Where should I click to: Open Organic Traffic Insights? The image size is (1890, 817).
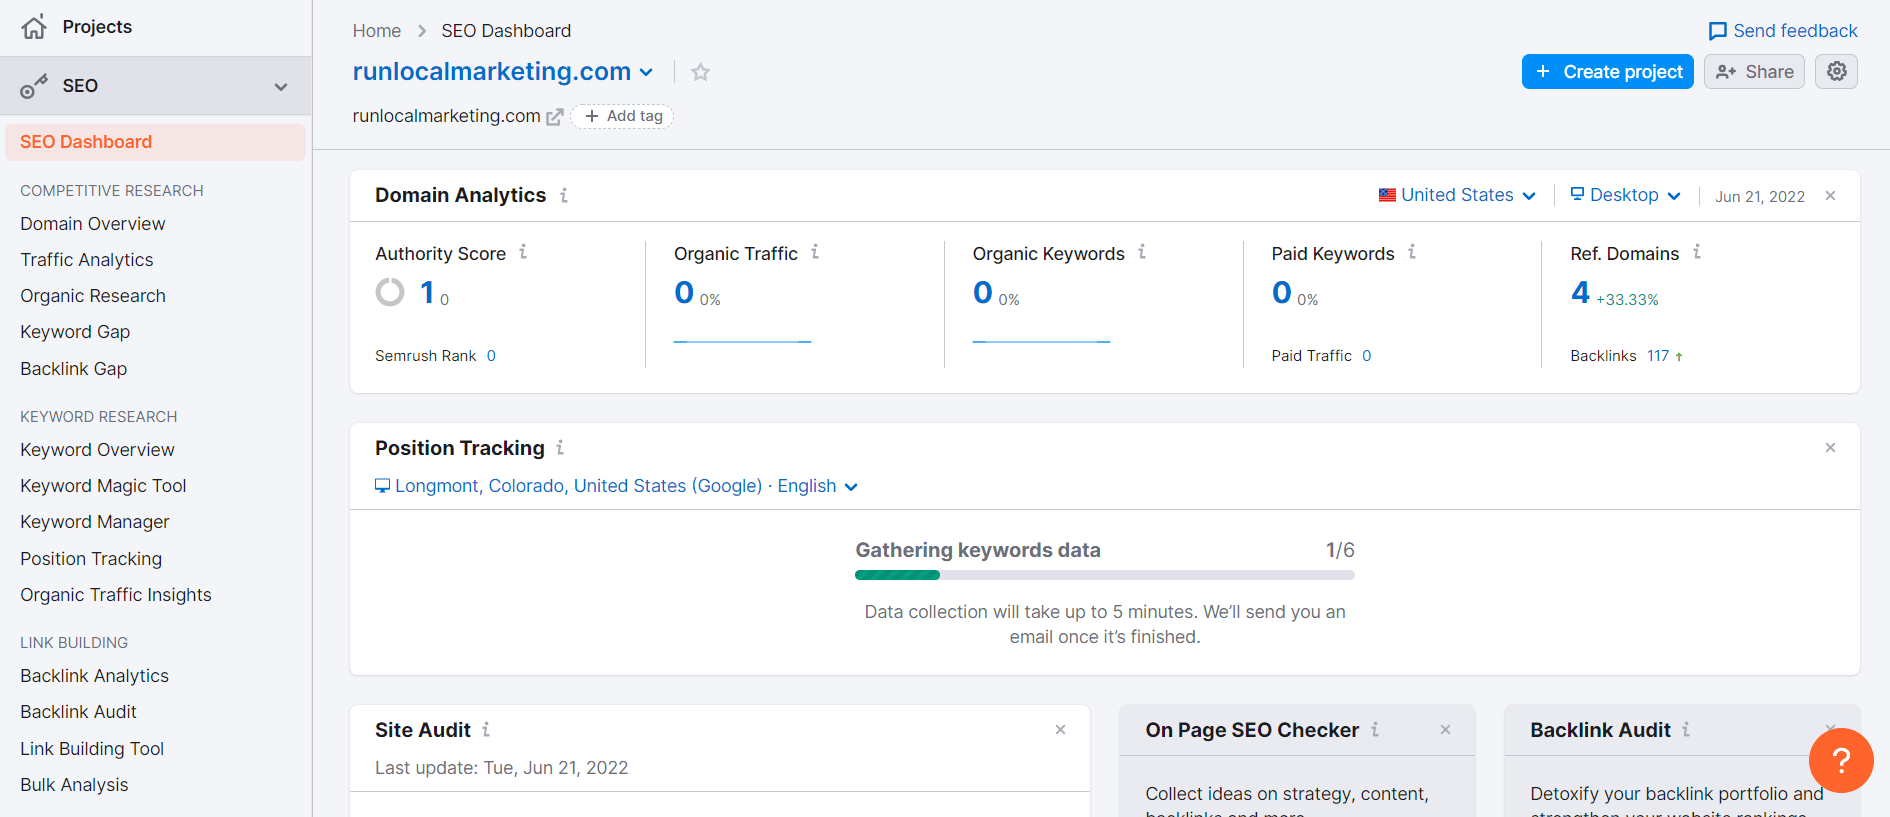coord(116,595)
